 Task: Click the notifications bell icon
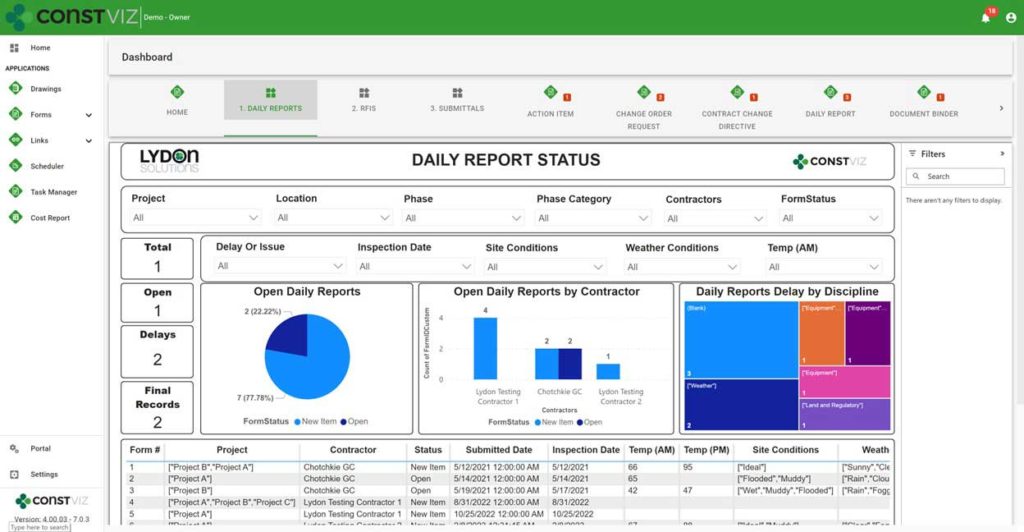coord(987,17)
